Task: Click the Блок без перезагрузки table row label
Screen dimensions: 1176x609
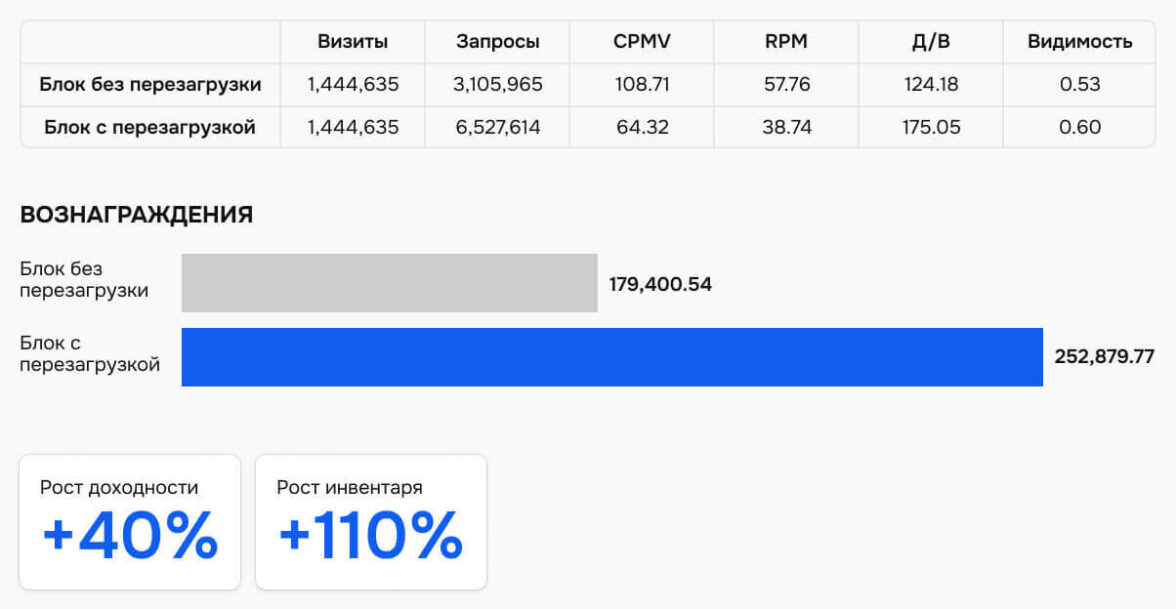Action: coord(150,85)
